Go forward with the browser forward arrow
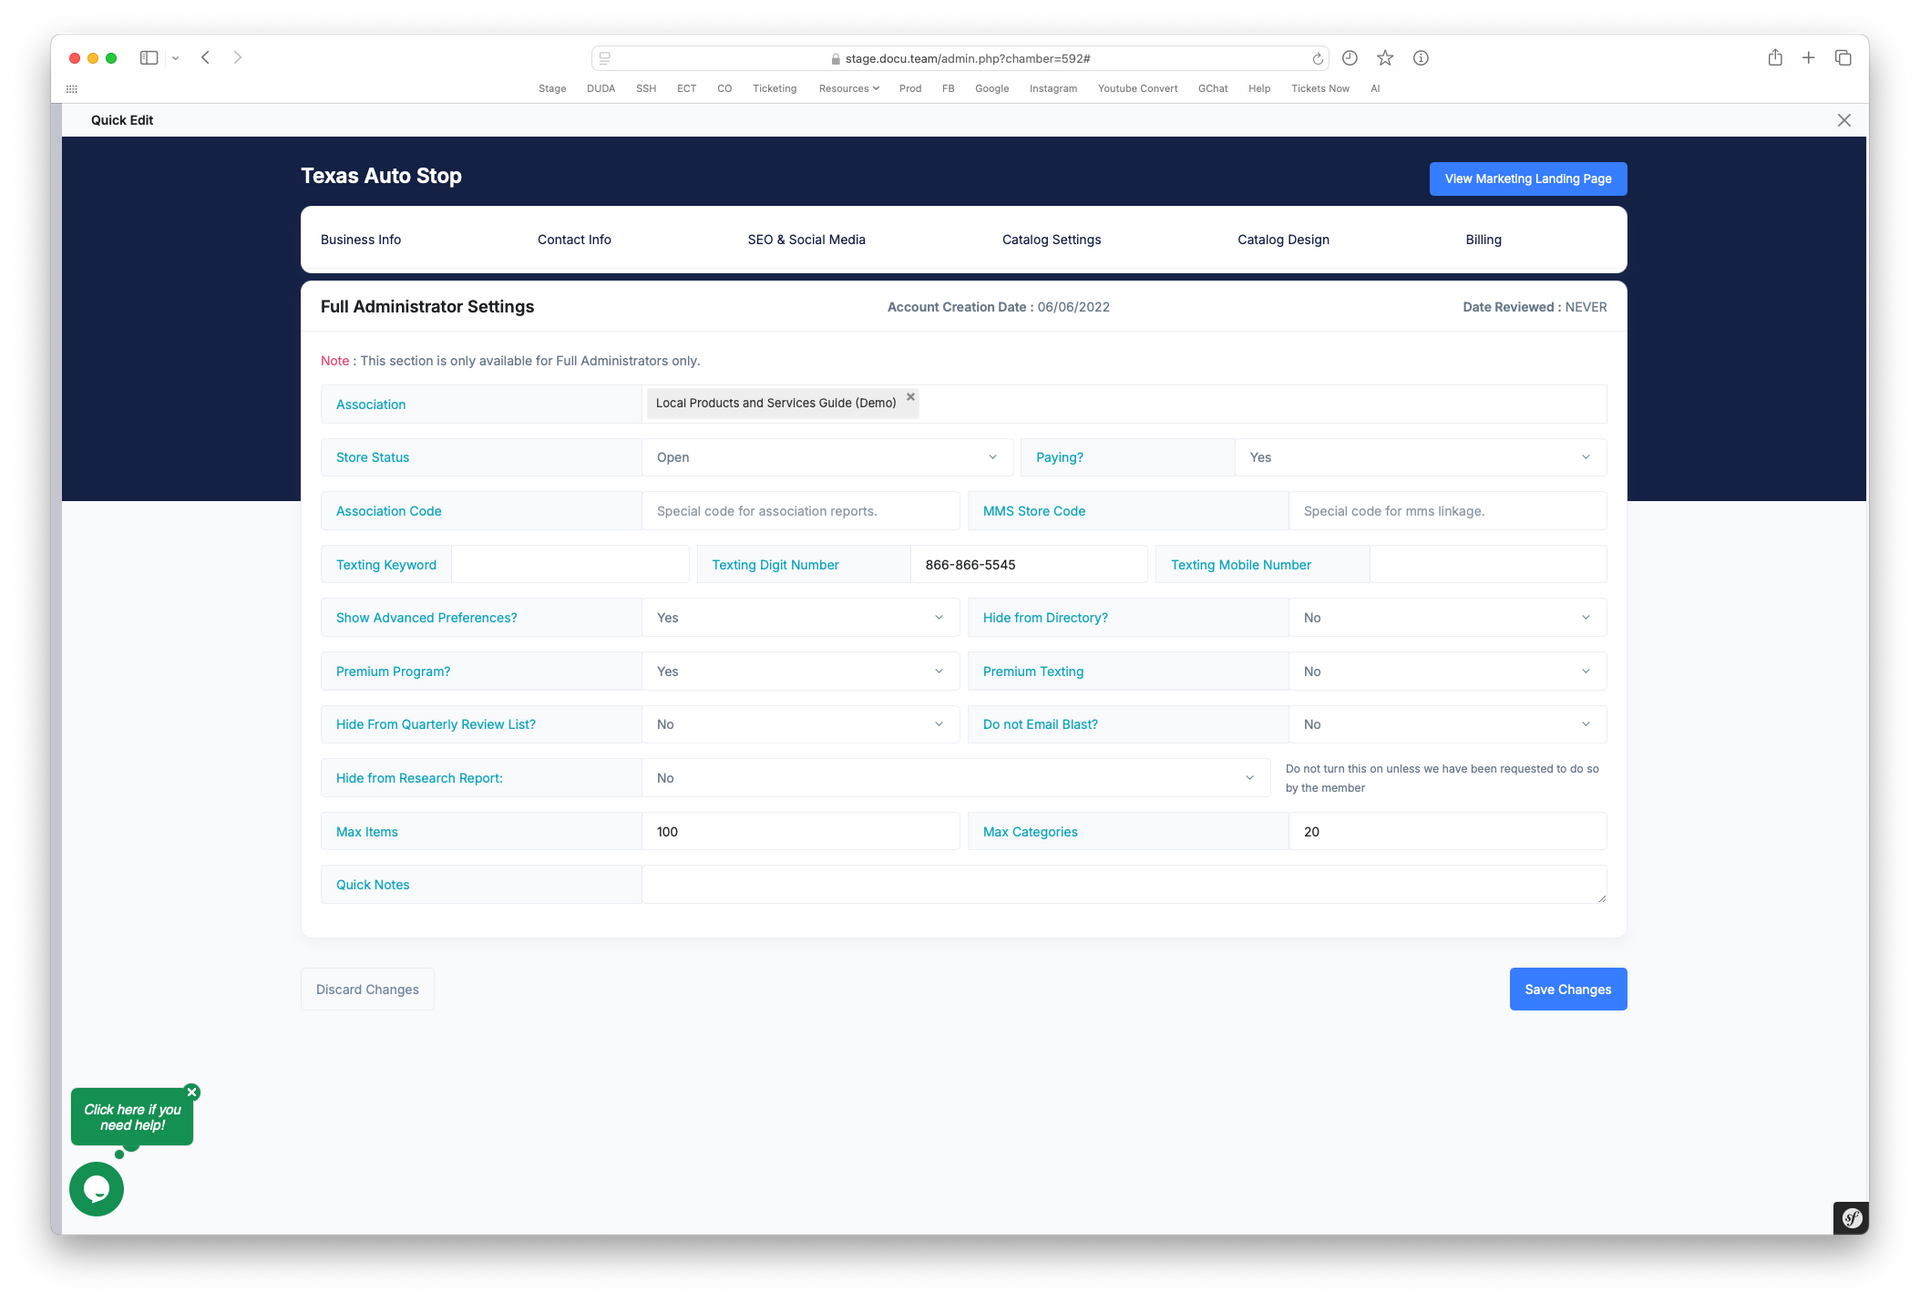Image resolution: width=1920 pixels, height=1302 pixels. point(238,58)
